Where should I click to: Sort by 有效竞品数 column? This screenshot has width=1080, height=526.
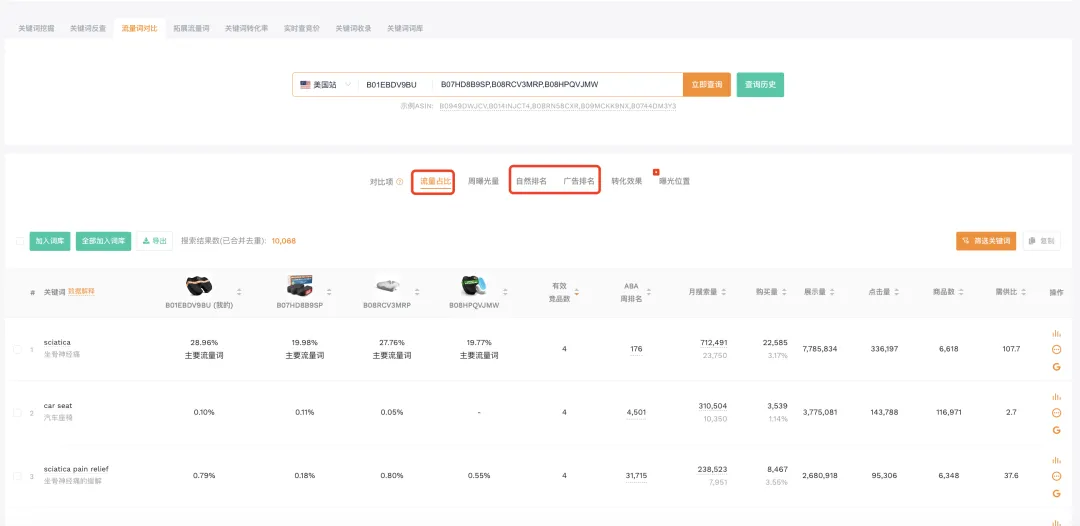[576, 292]
